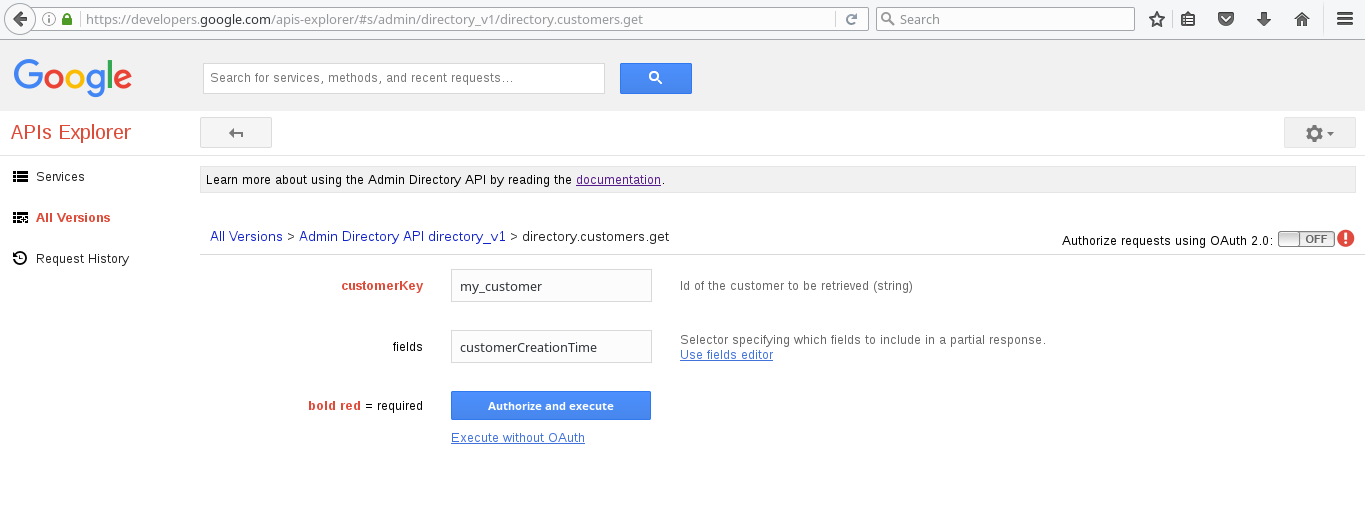Click the All Versions sidebar icon
Image resolution: width=1365 pixels, height=515 pixels.
click(20, 218)
